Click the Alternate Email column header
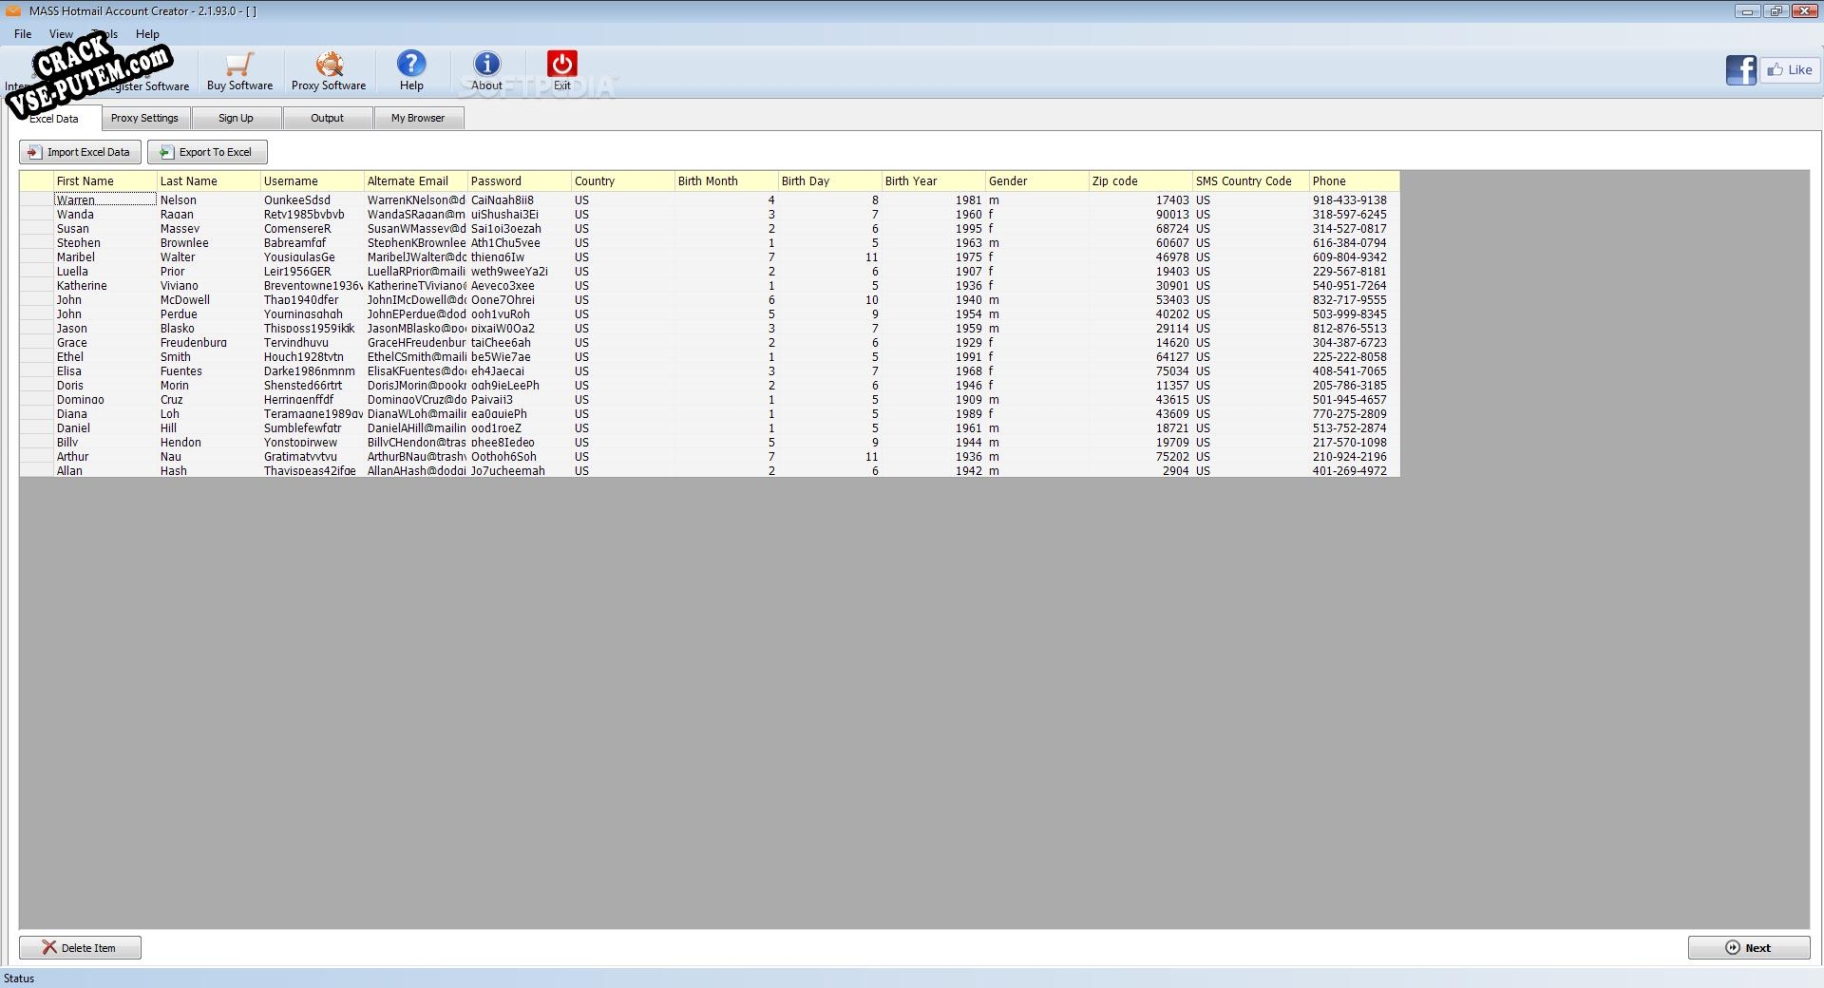1824x988 pixels. (416, 181)
